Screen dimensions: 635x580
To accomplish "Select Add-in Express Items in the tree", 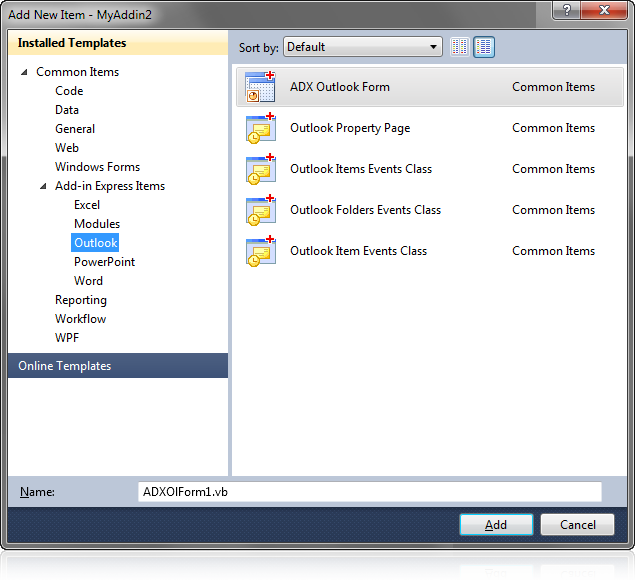I will 110,186.
